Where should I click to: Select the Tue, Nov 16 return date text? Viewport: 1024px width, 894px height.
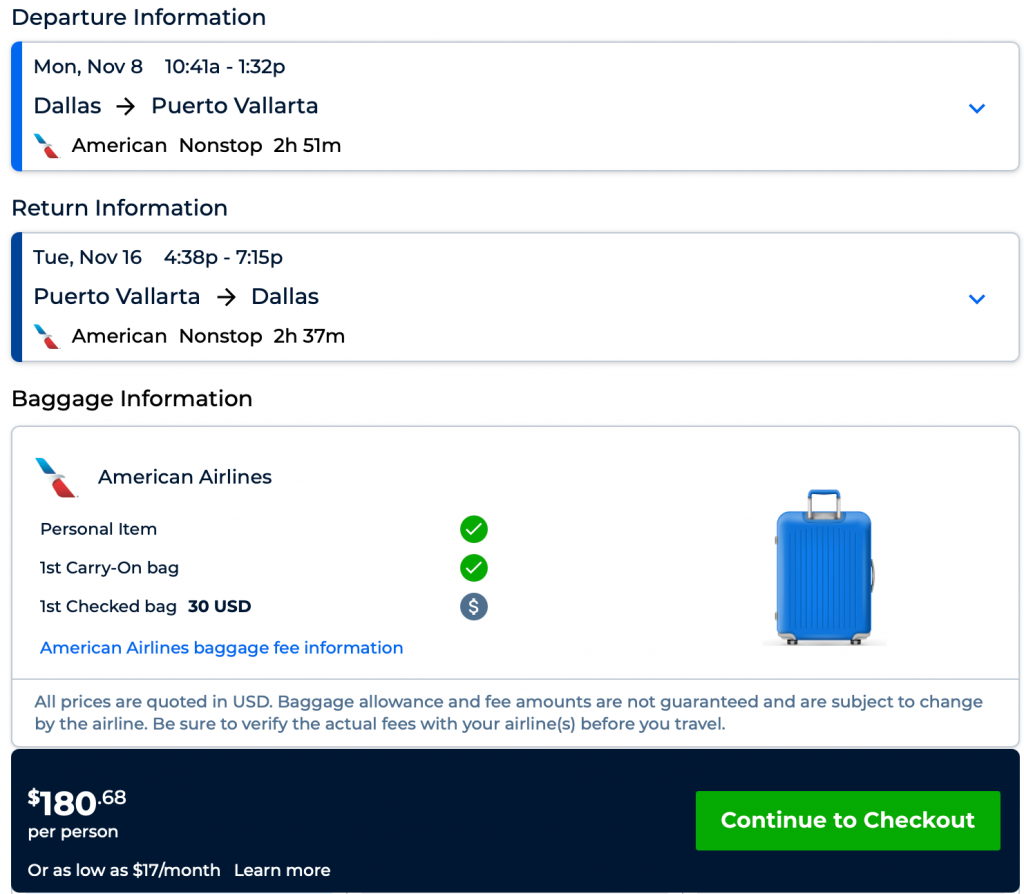click(88, 258)
